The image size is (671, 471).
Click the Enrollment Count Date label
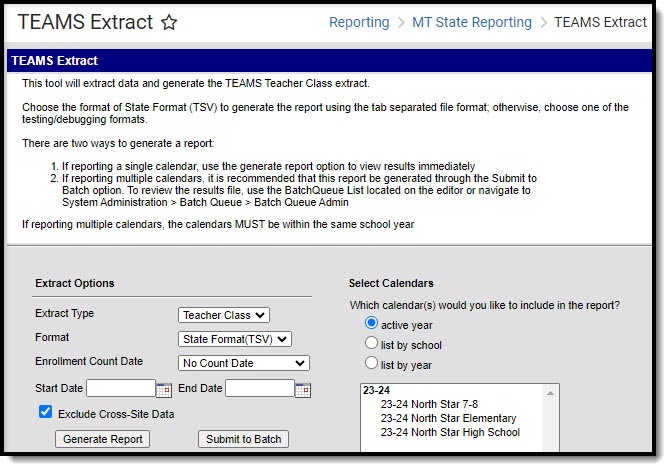pyautogui.click(x=89, y=361)
